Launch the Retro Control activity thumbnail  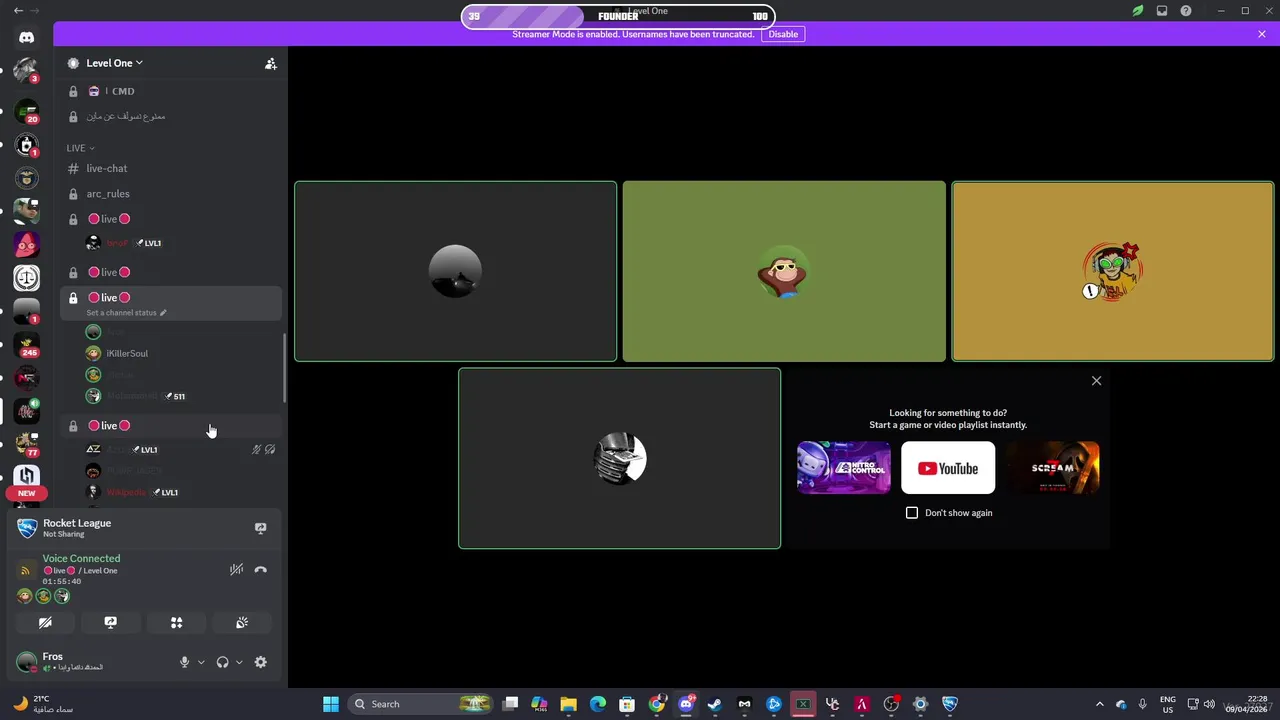[844, 468]
